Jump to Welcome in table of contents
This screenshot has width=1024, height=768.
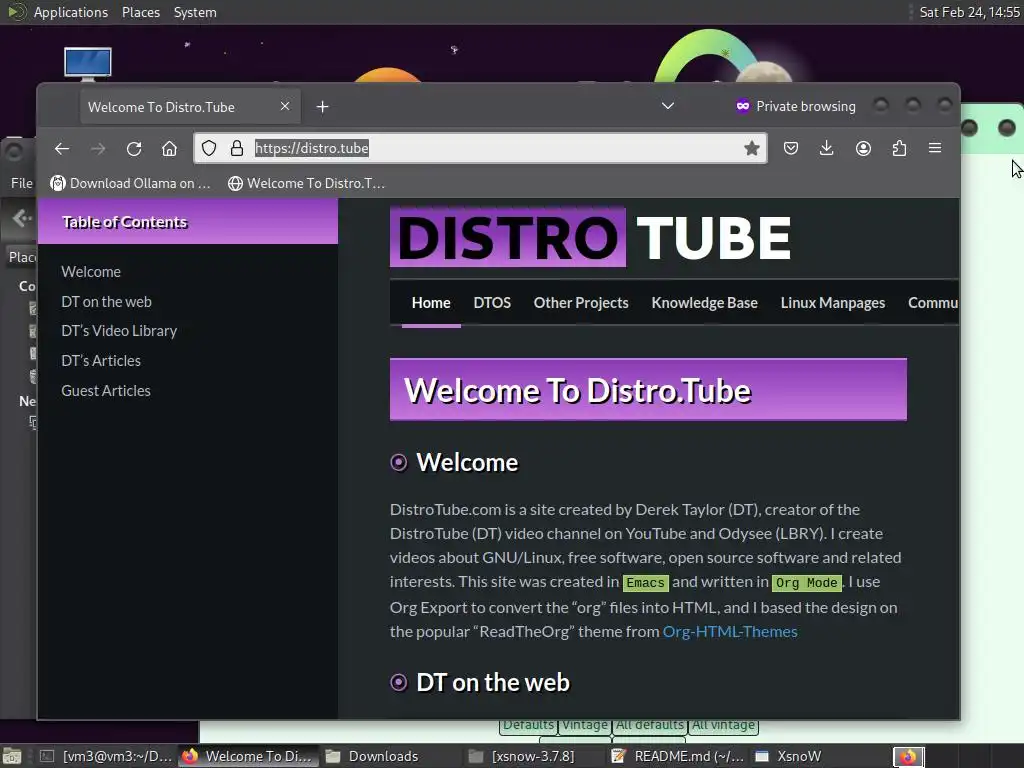(91, 272)
